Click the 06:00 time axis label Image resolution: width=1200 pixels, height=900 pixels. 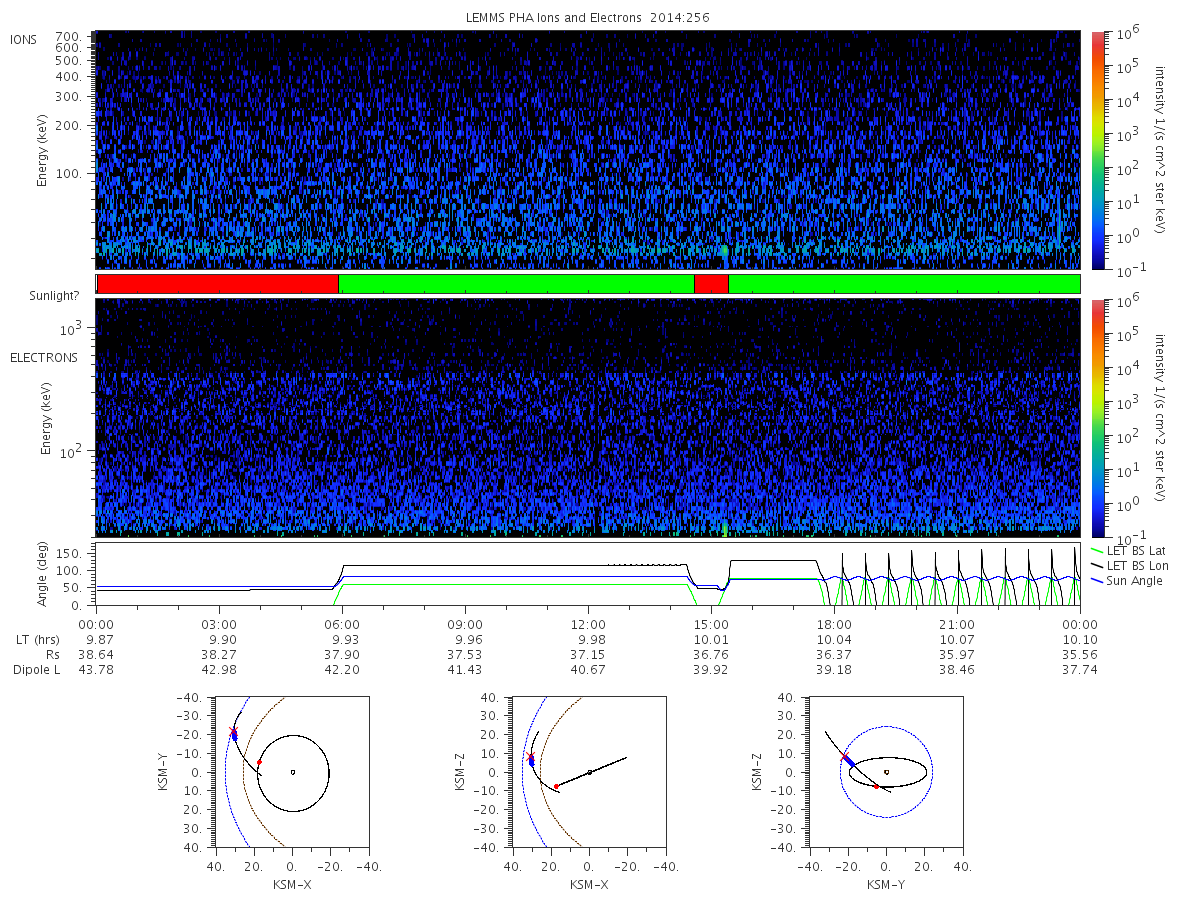[x=342, y=625]
